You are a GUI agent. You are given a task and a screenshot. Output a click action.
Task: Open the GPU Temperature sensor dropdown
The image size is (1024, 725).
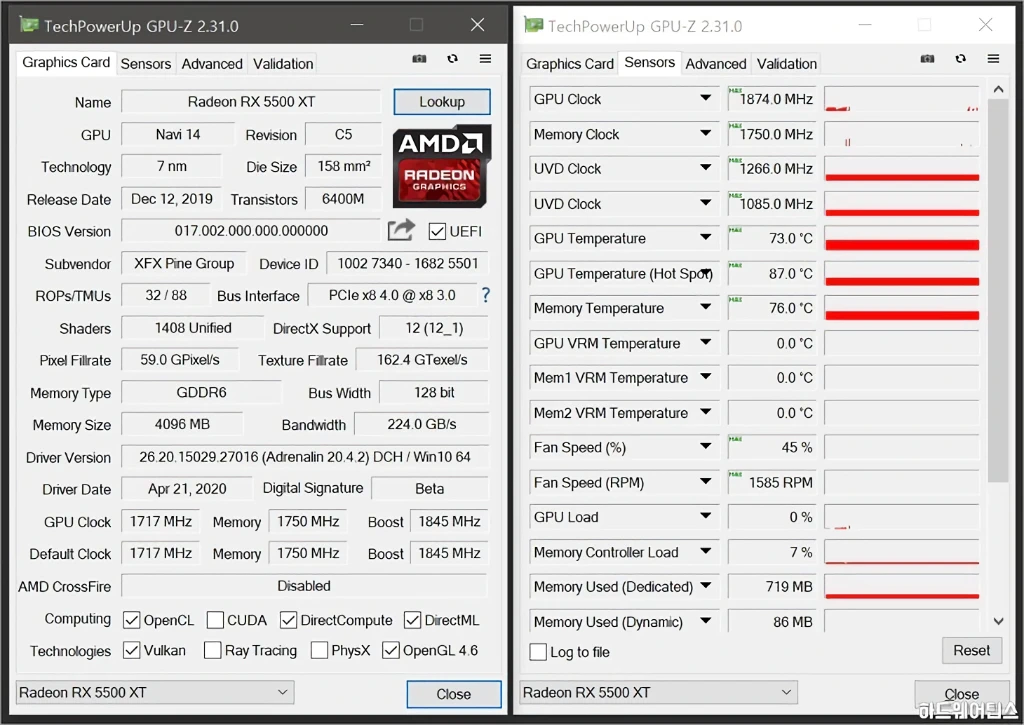705,237
